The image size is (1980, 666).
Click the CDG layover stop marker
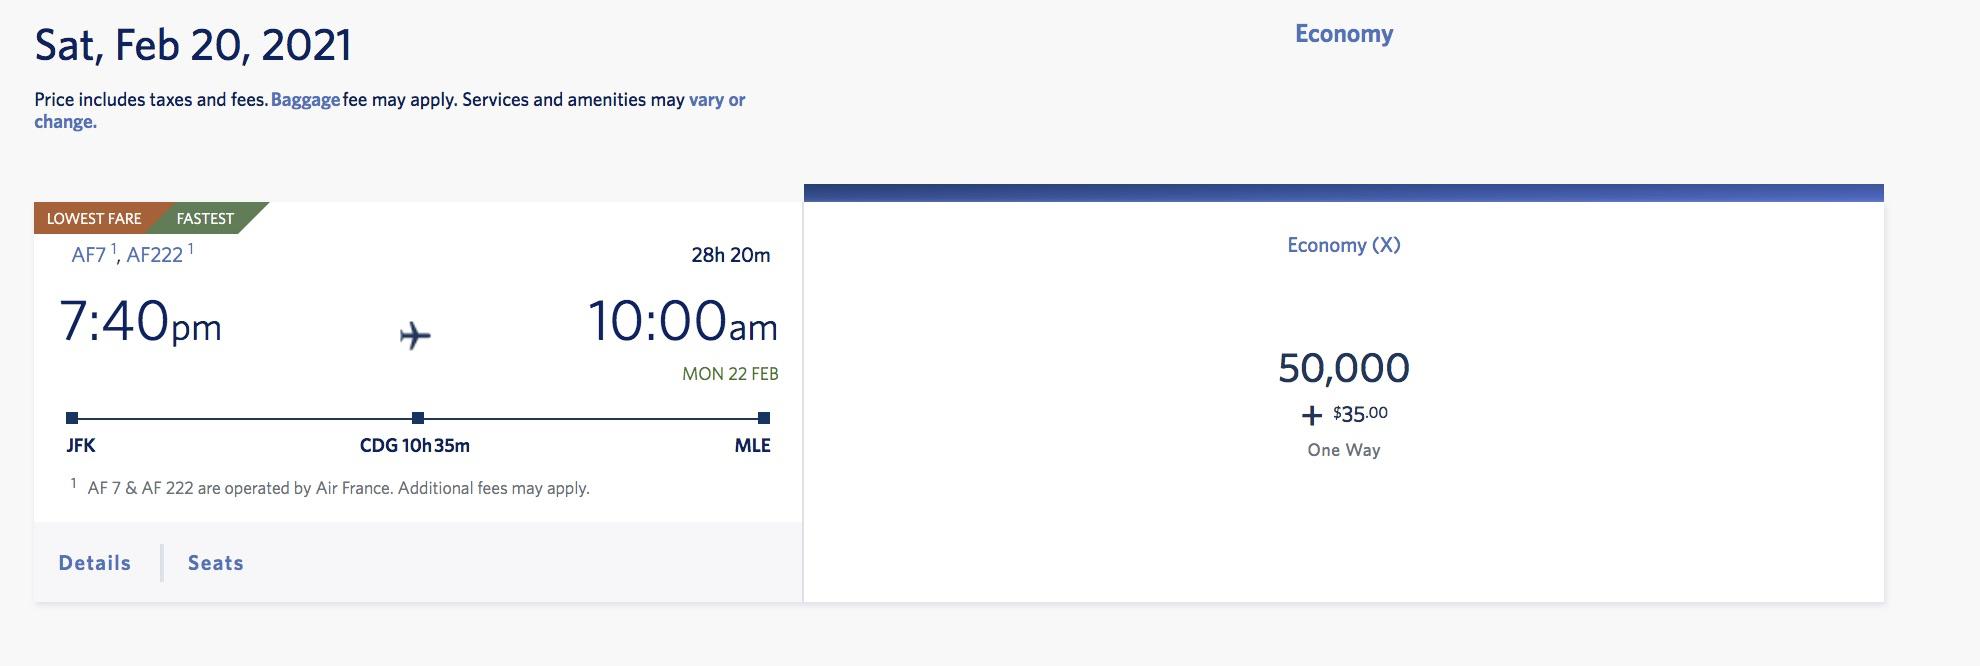pos(418,418)
